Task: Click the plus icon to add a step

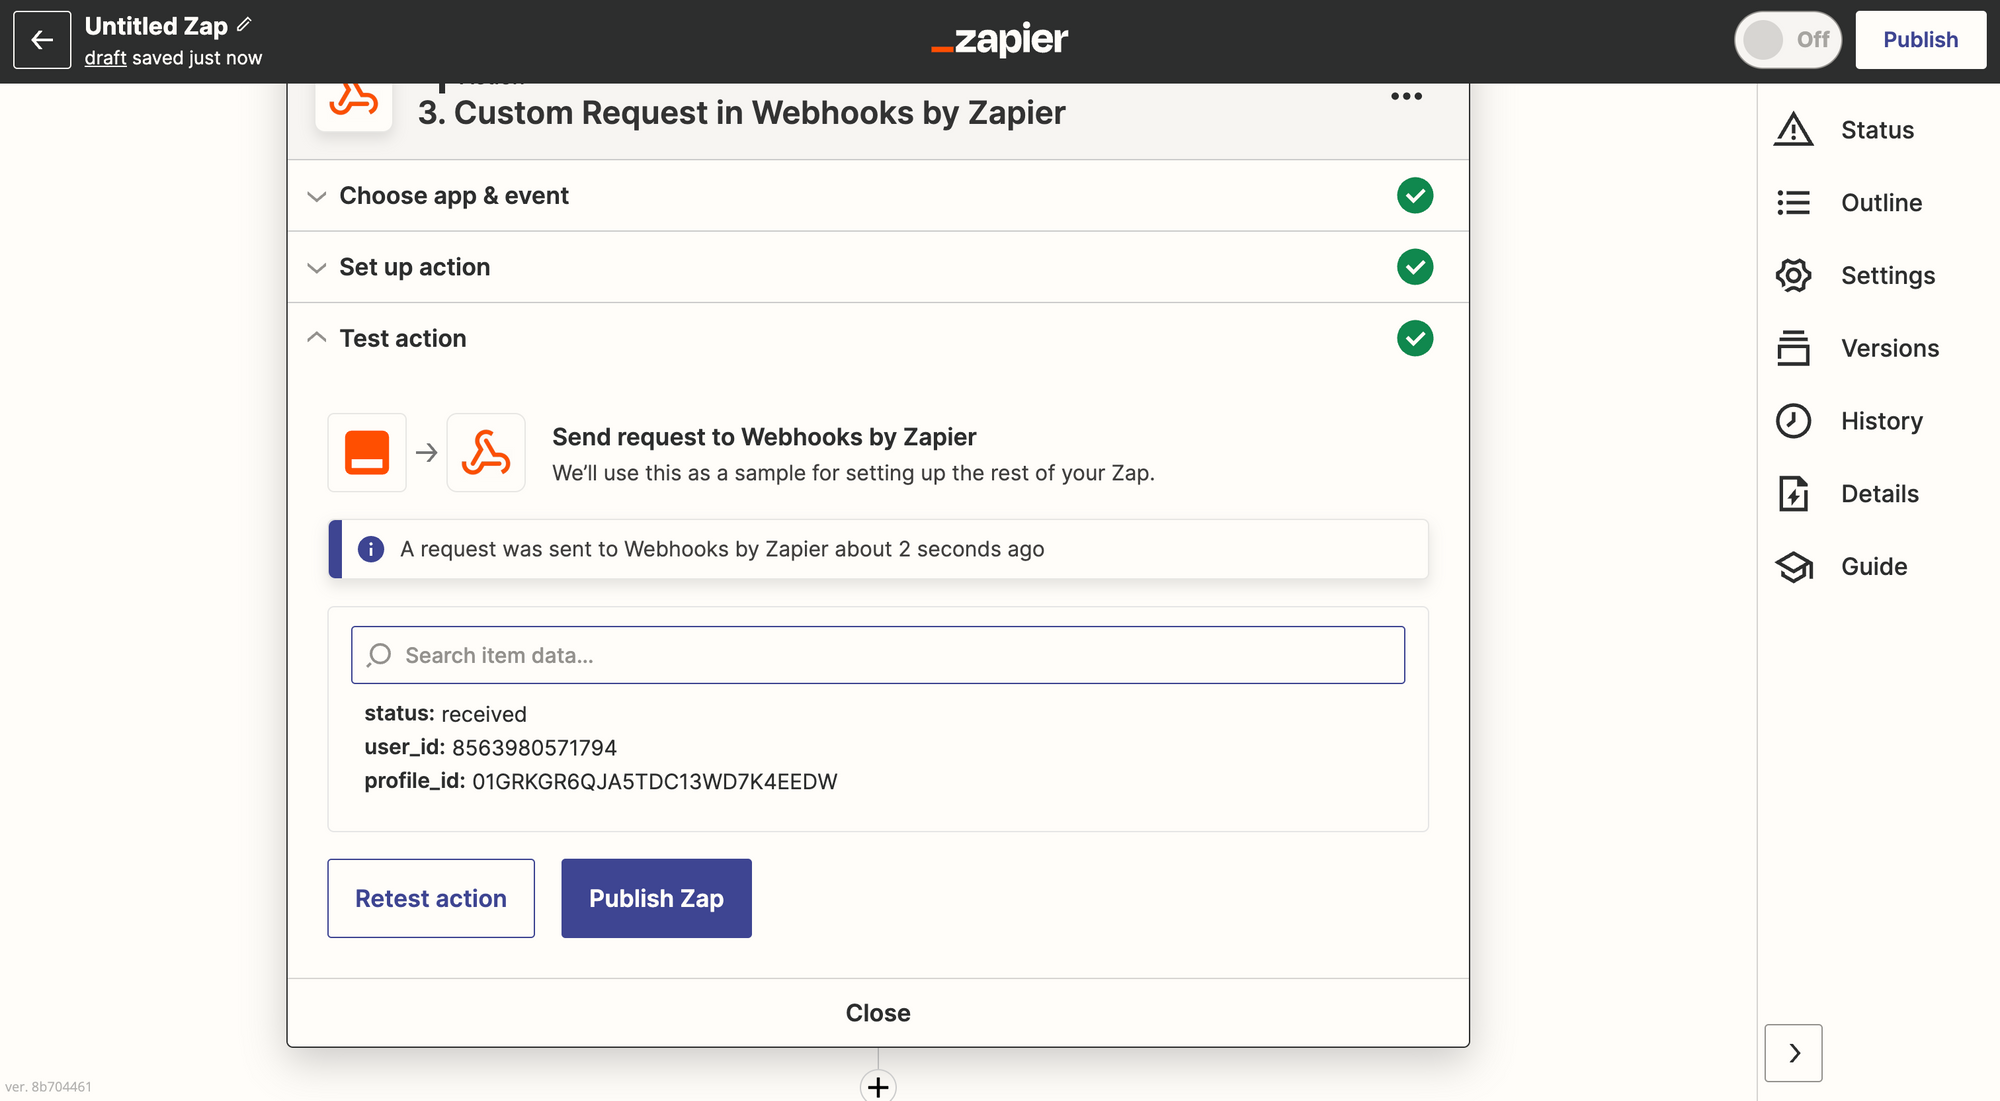Action: click(878, 1086)
